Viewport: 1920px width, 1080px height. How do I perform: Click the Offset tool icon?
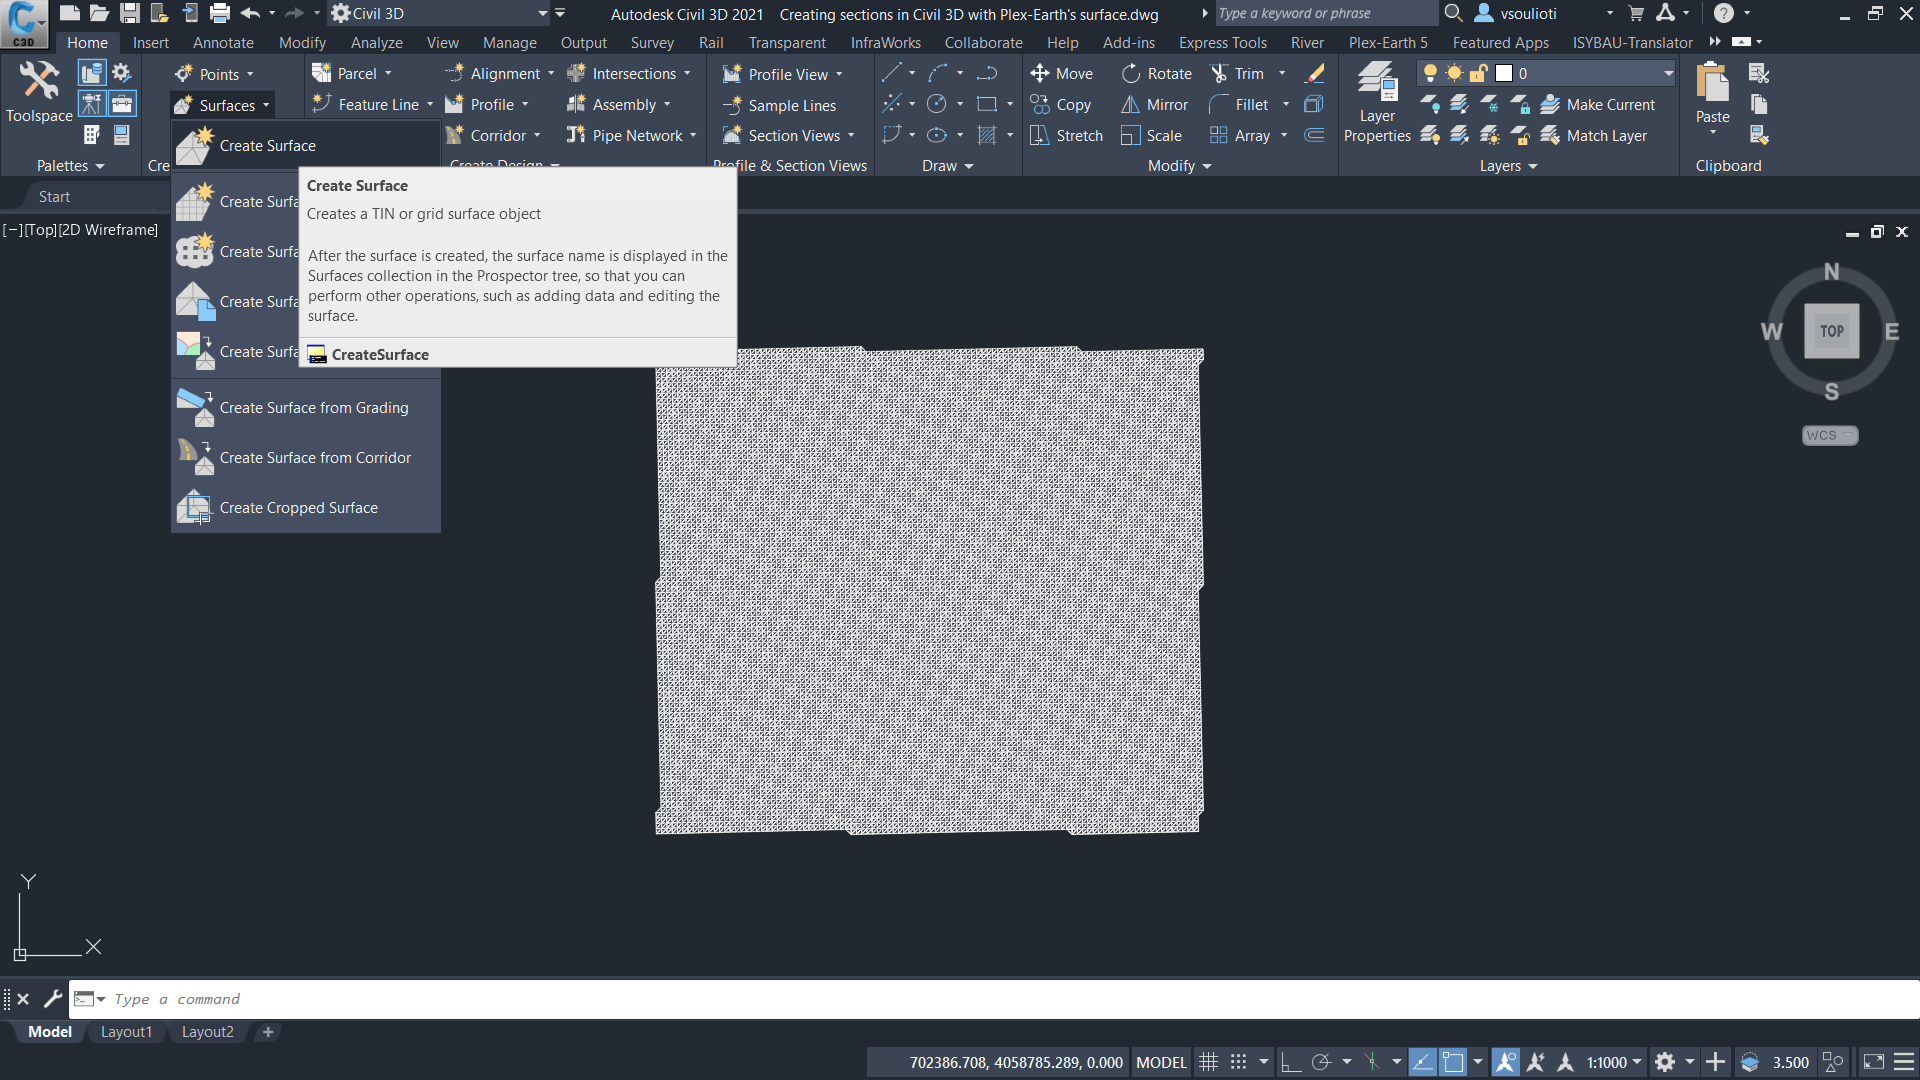click(x=1315, y=136)
